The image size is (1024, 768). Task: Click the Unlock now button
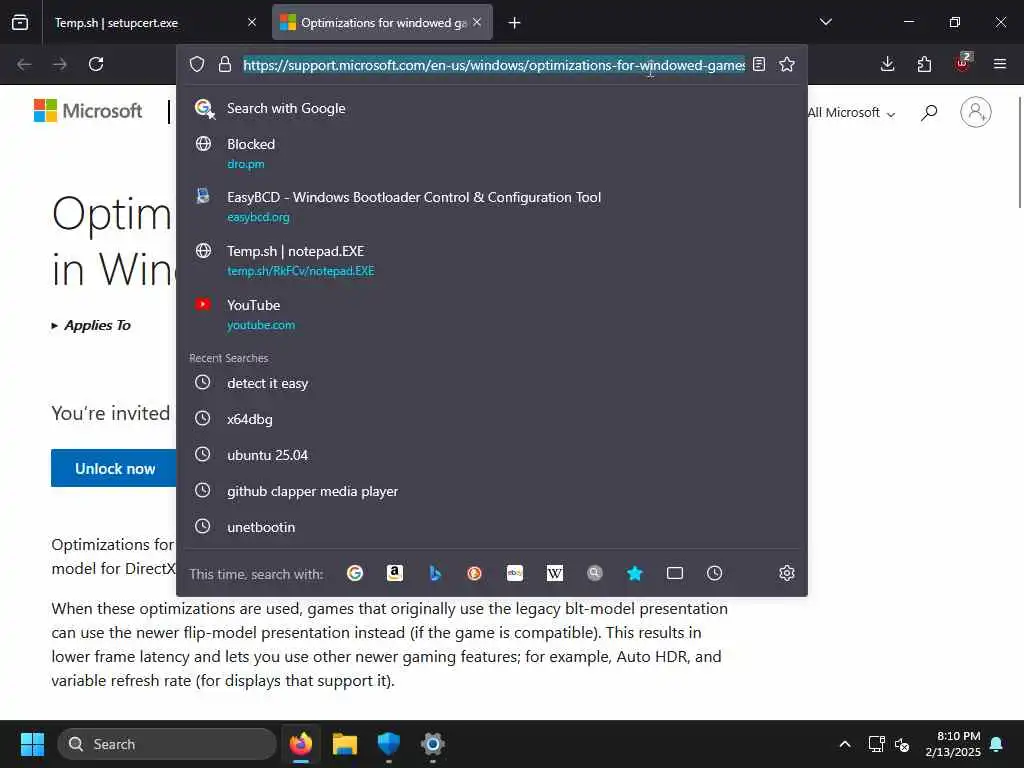[114, 468]
